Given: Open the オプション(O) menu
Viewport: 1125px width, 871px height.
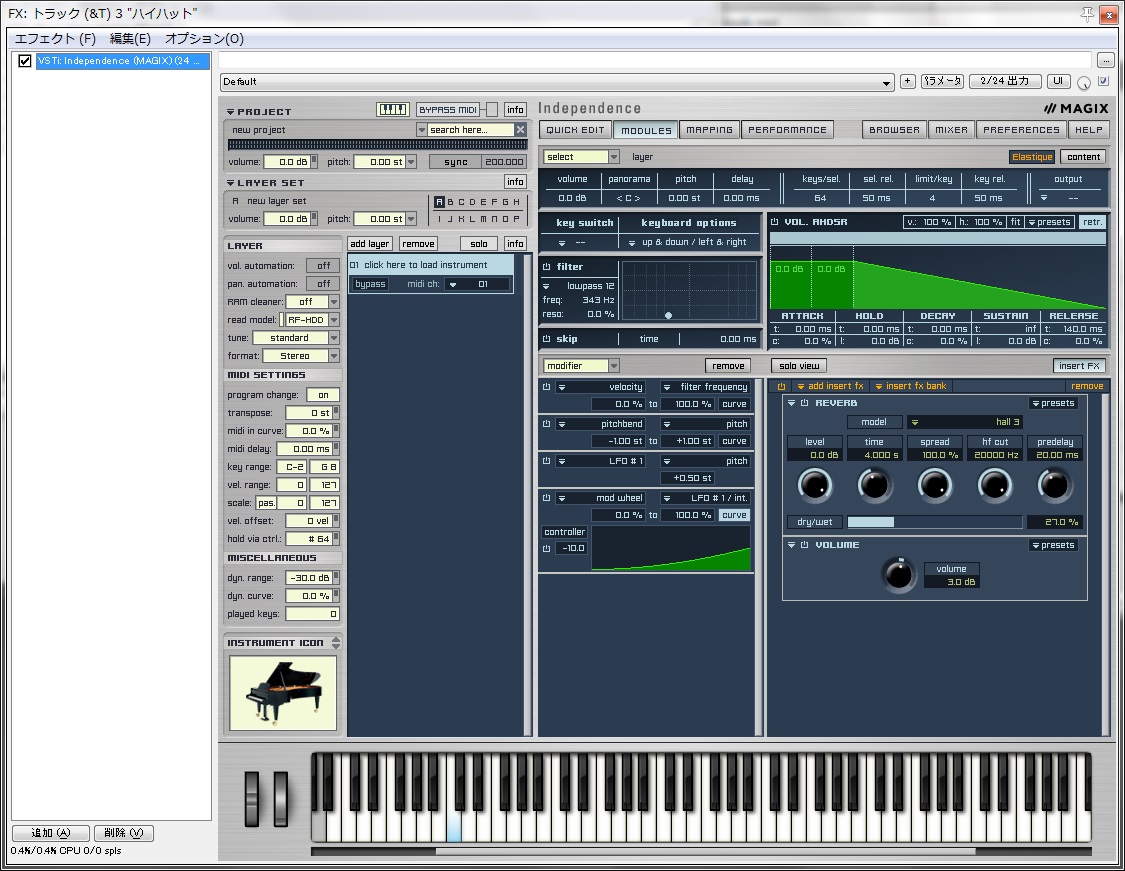Looking at the screenshot, I should click(x=204, y=39).
